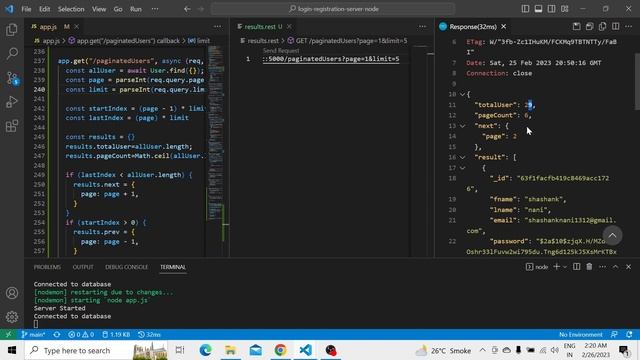This screenshot has width=640, height=360.
Task: Open the File menu
Action: tap(26, 9)
